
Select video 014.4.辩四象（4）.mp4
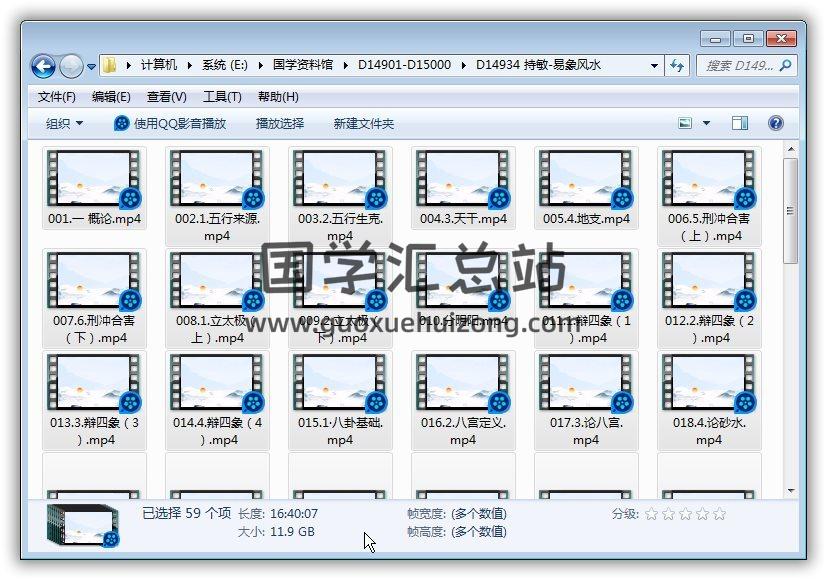pyautogui.click(x=217, y=400)
